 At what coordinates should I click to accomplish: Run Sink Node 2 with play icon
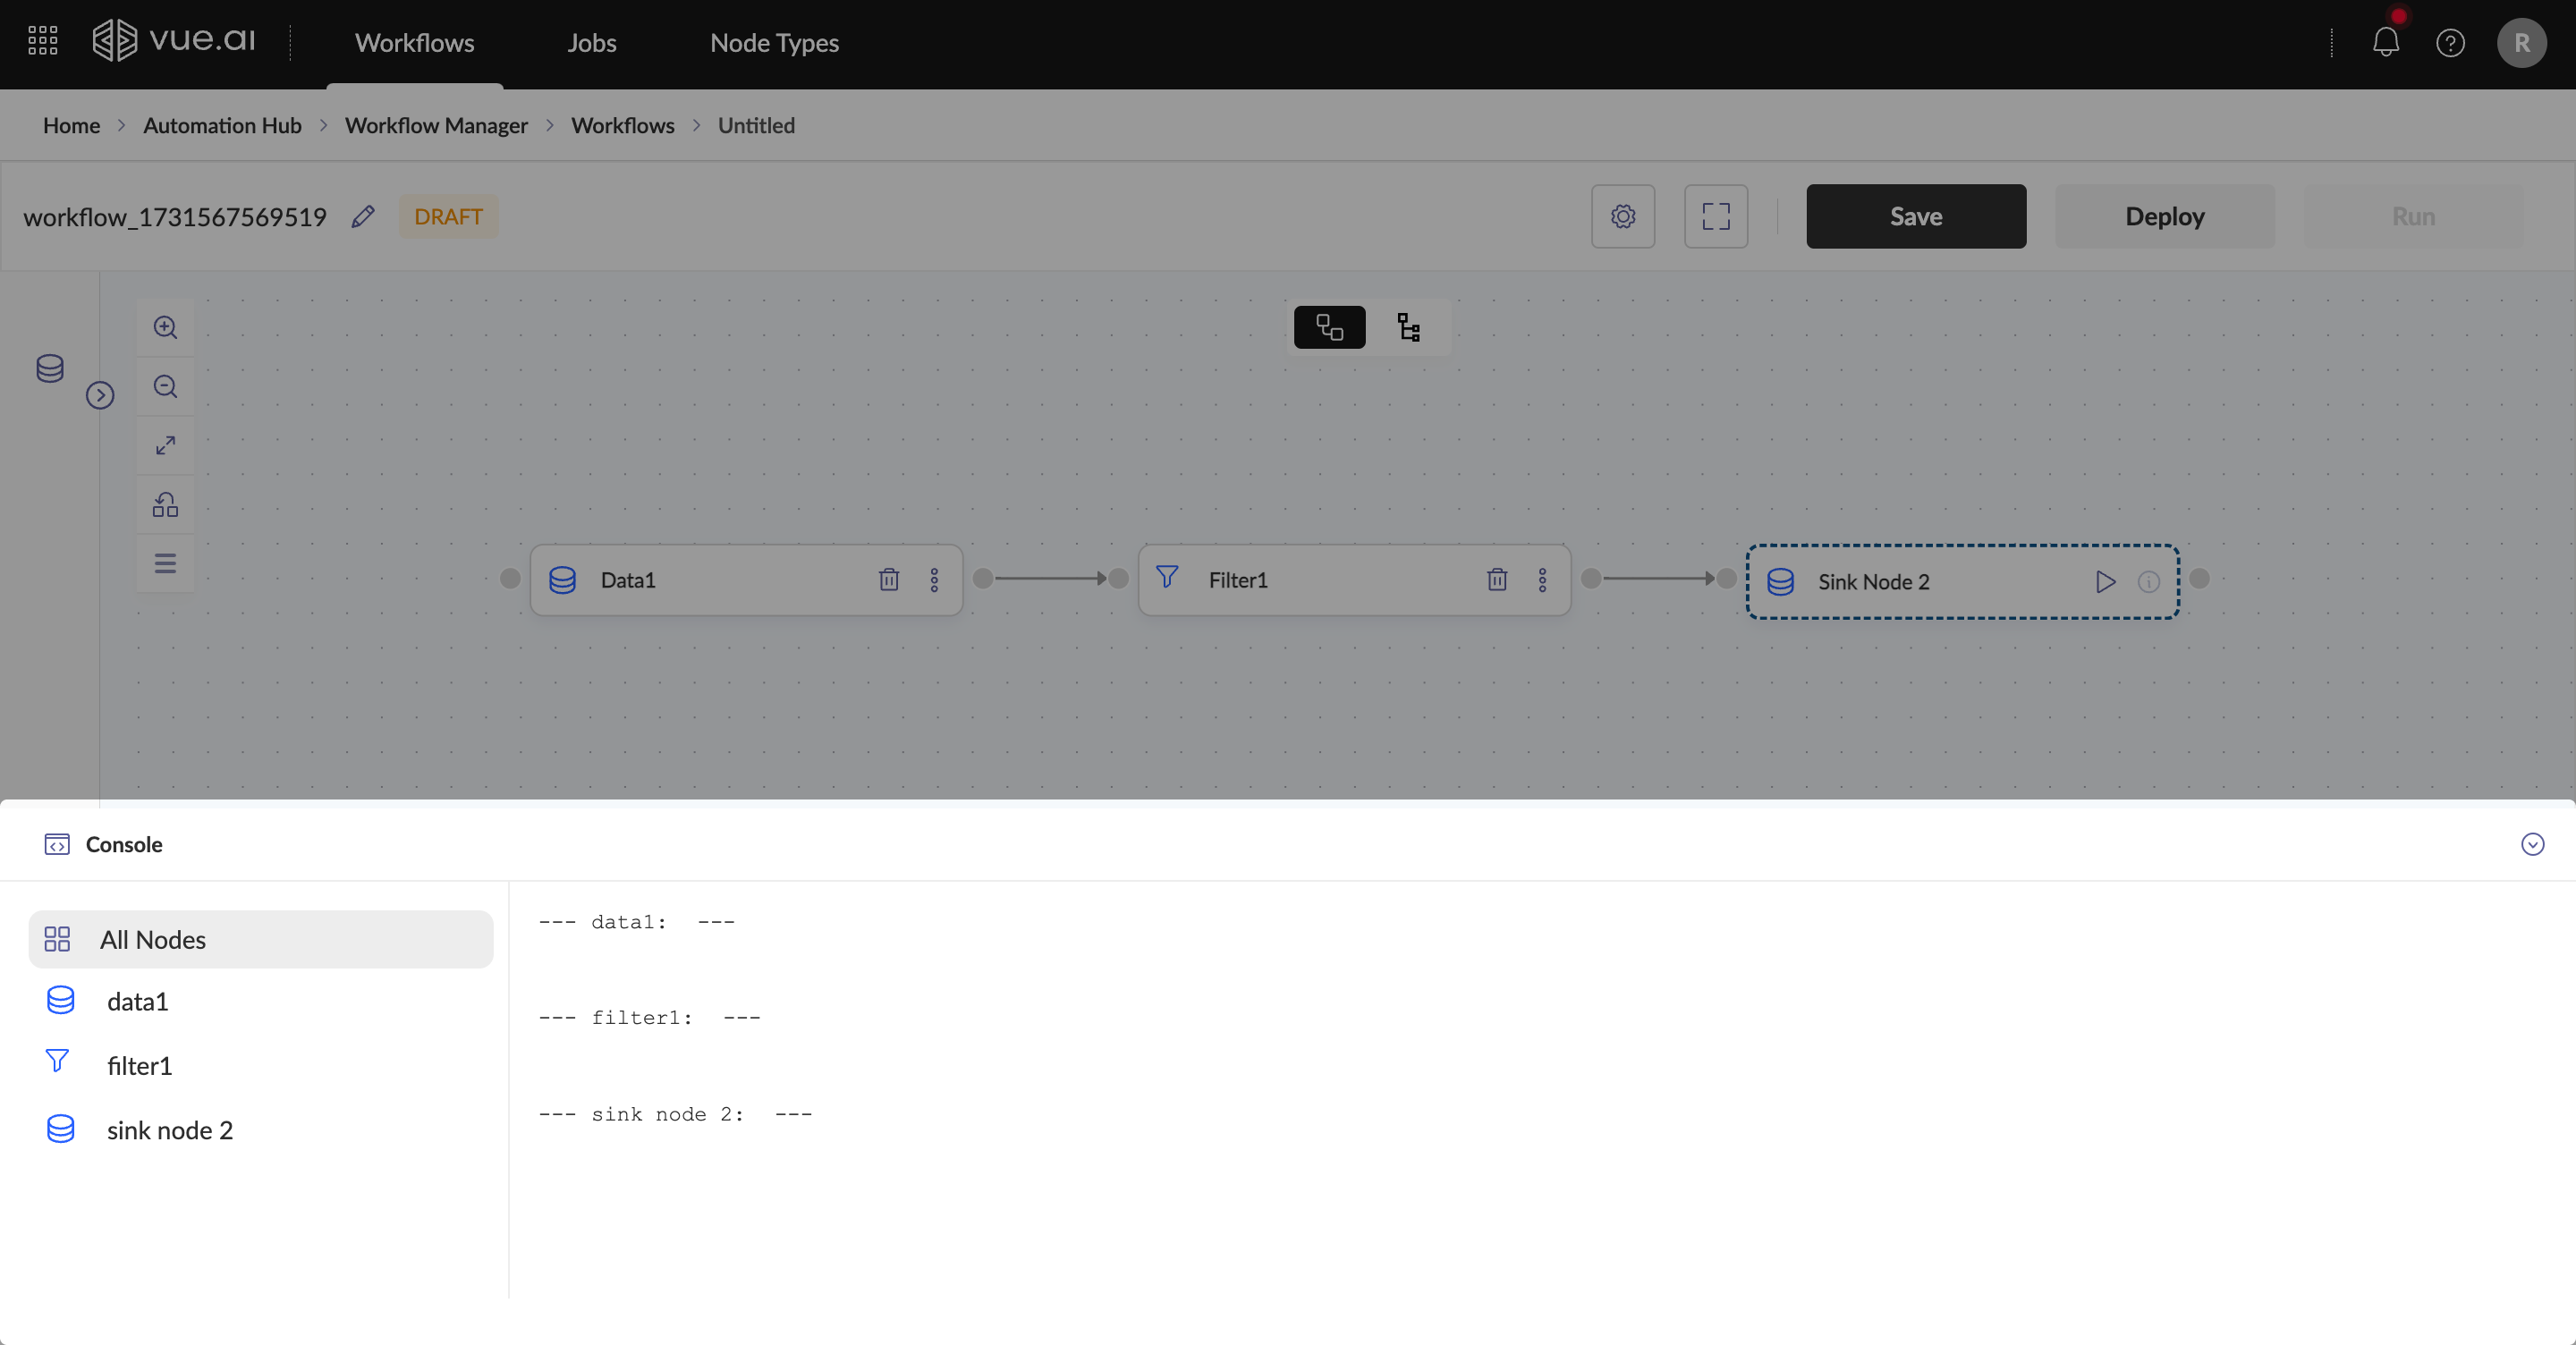[2104, 582]
